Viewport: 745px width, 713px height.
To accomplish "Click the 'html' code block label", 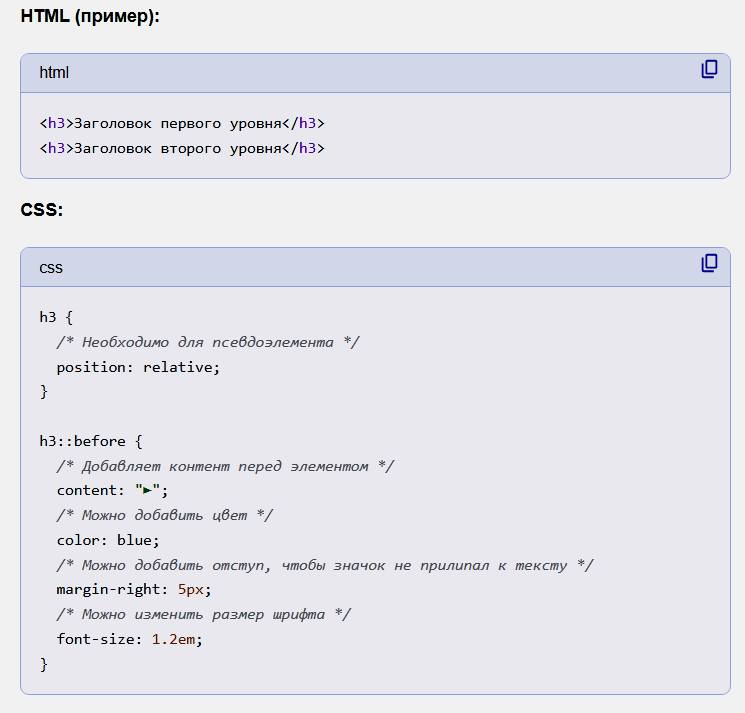I will 54,73.
